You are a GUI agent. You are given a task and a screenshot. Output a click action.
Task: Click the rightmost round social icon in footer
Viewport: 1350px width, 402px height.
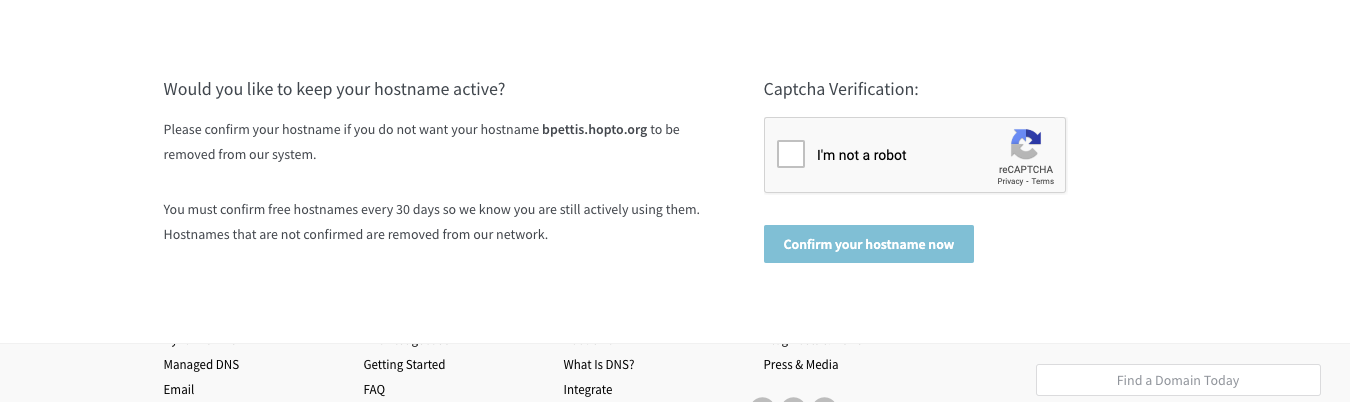tap(824, 400)
